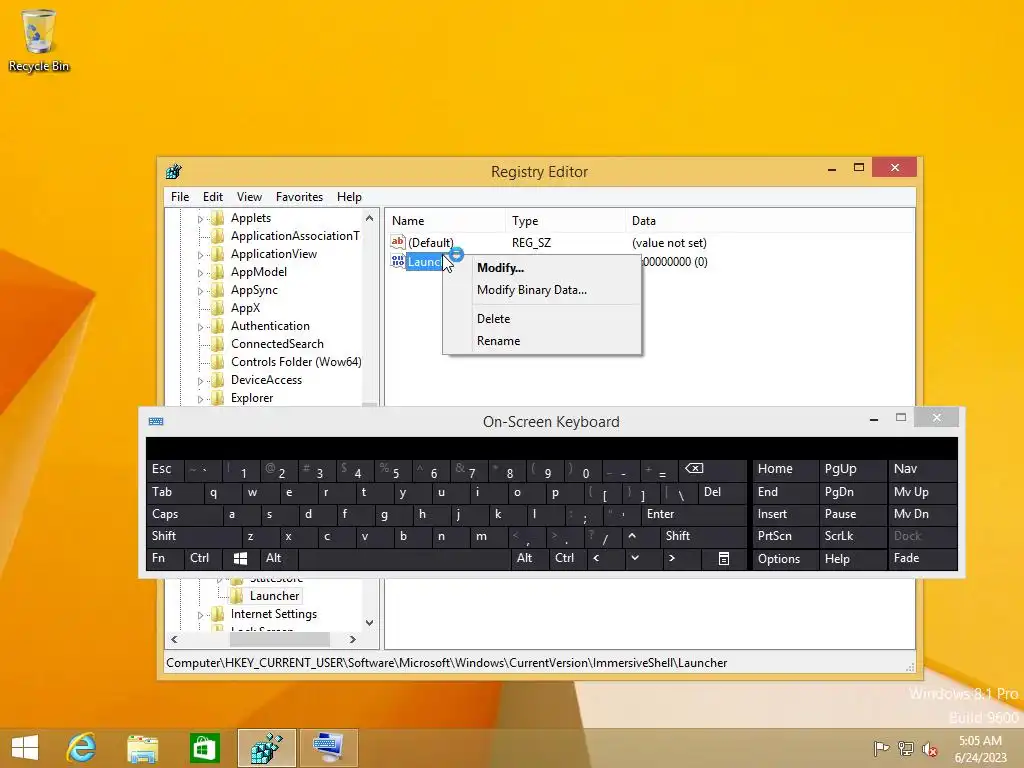Click the Launcher folder icon in tree
This screenshot has width=1024, height=768.
pyautogui.click(x=237, y=596)
